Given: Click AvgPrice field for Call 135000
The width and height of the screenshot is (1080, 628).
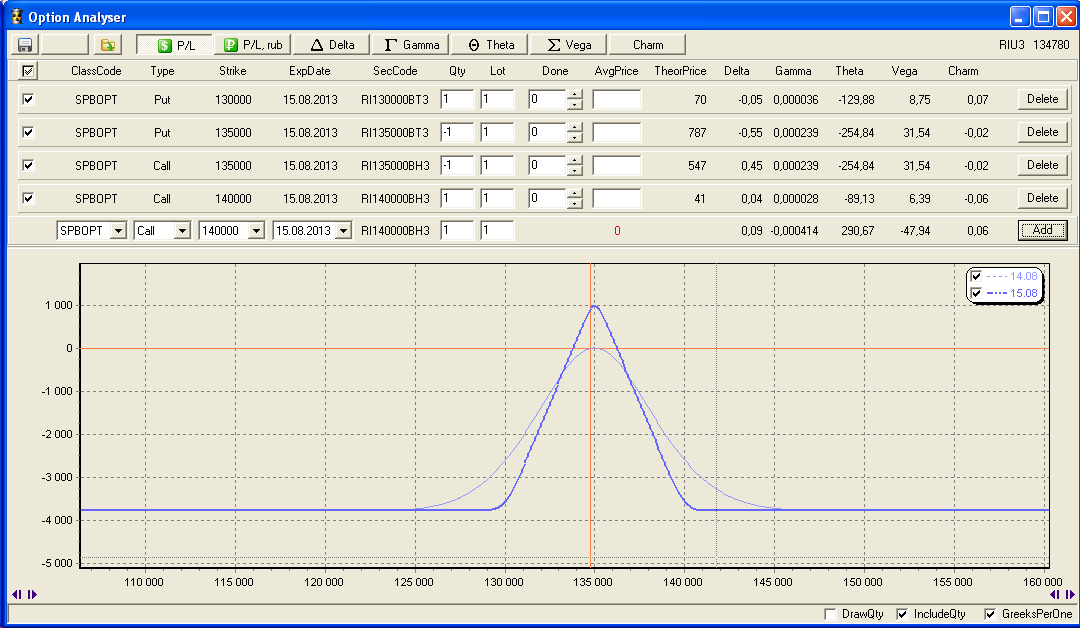Looking at the screenshot, I should pos(616,165).
